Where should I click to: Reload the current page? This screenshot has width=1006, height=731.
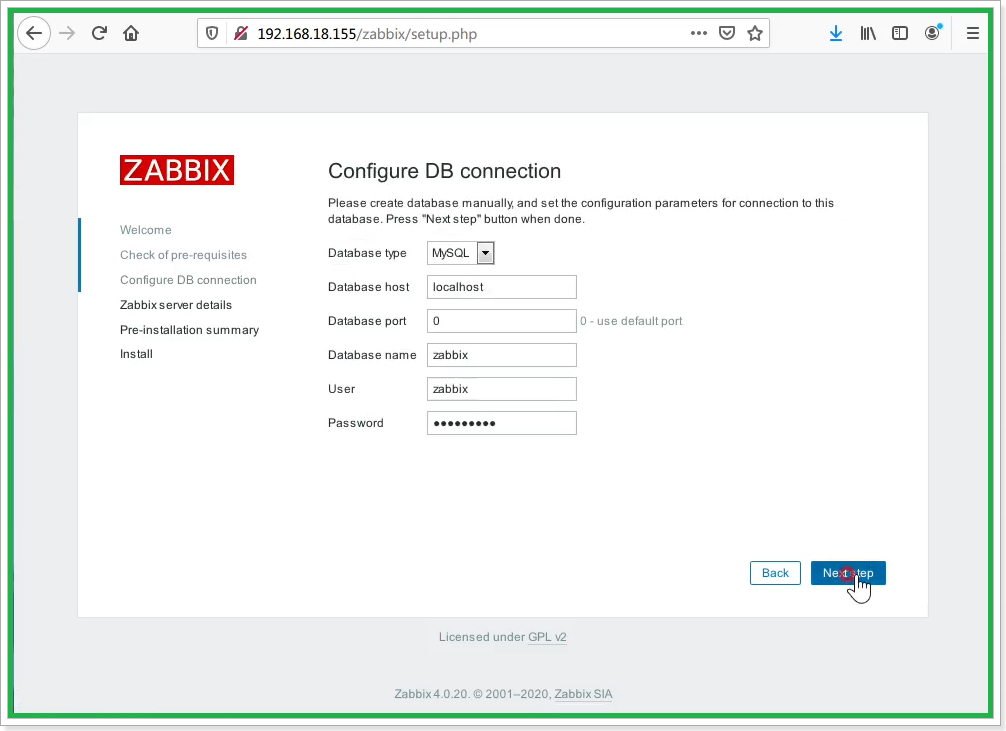pos(99,33)
